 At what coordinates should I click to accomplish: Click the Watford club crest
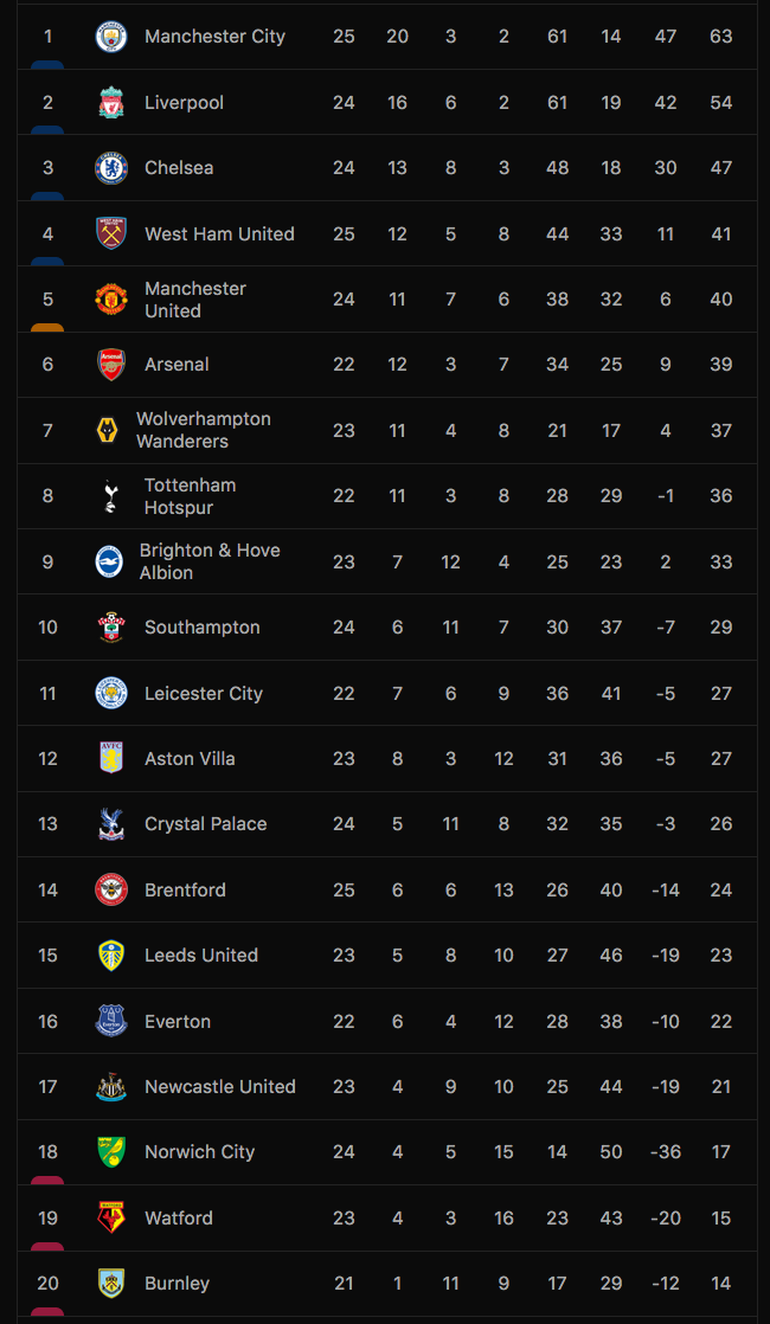pyautogui.click(x=111, y=1218)
